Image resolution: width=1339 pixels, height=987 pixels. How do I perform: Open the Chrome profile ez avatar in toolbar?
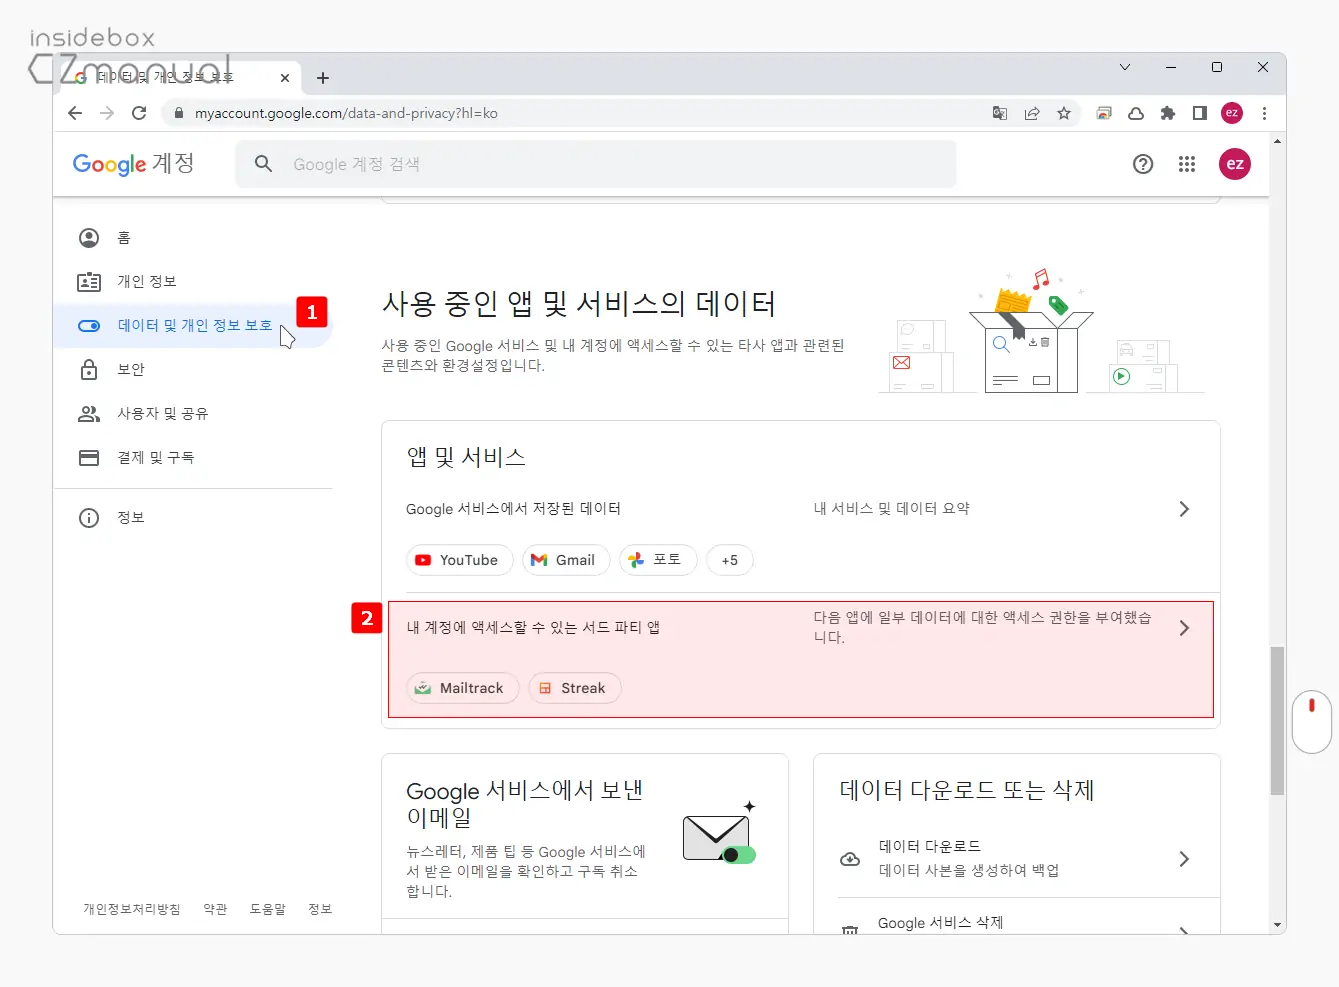[1232, 113]
